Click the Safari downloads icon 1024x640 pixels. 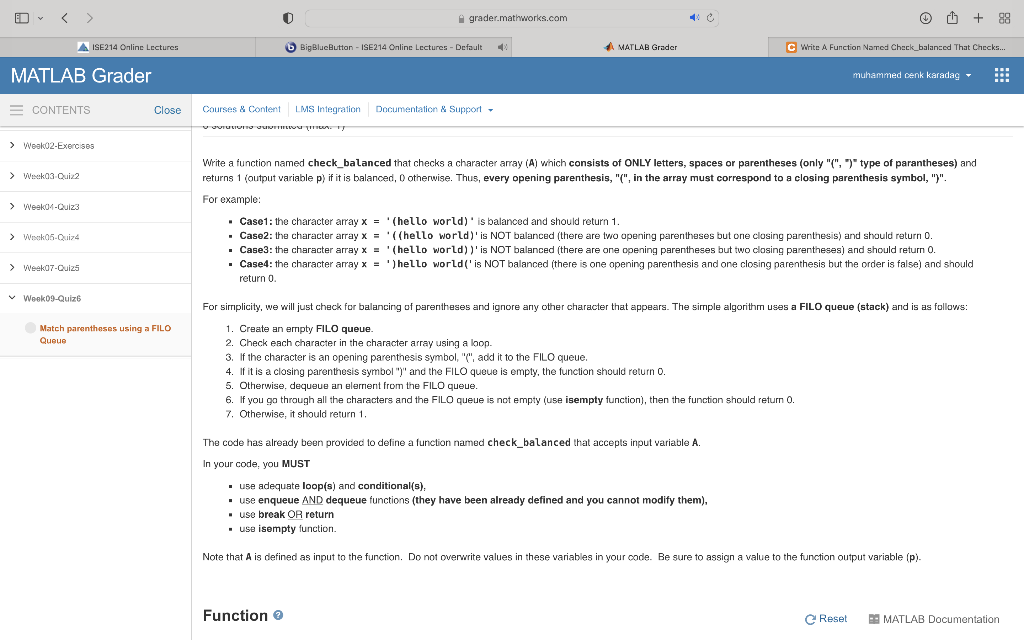(x=926, y=17)
